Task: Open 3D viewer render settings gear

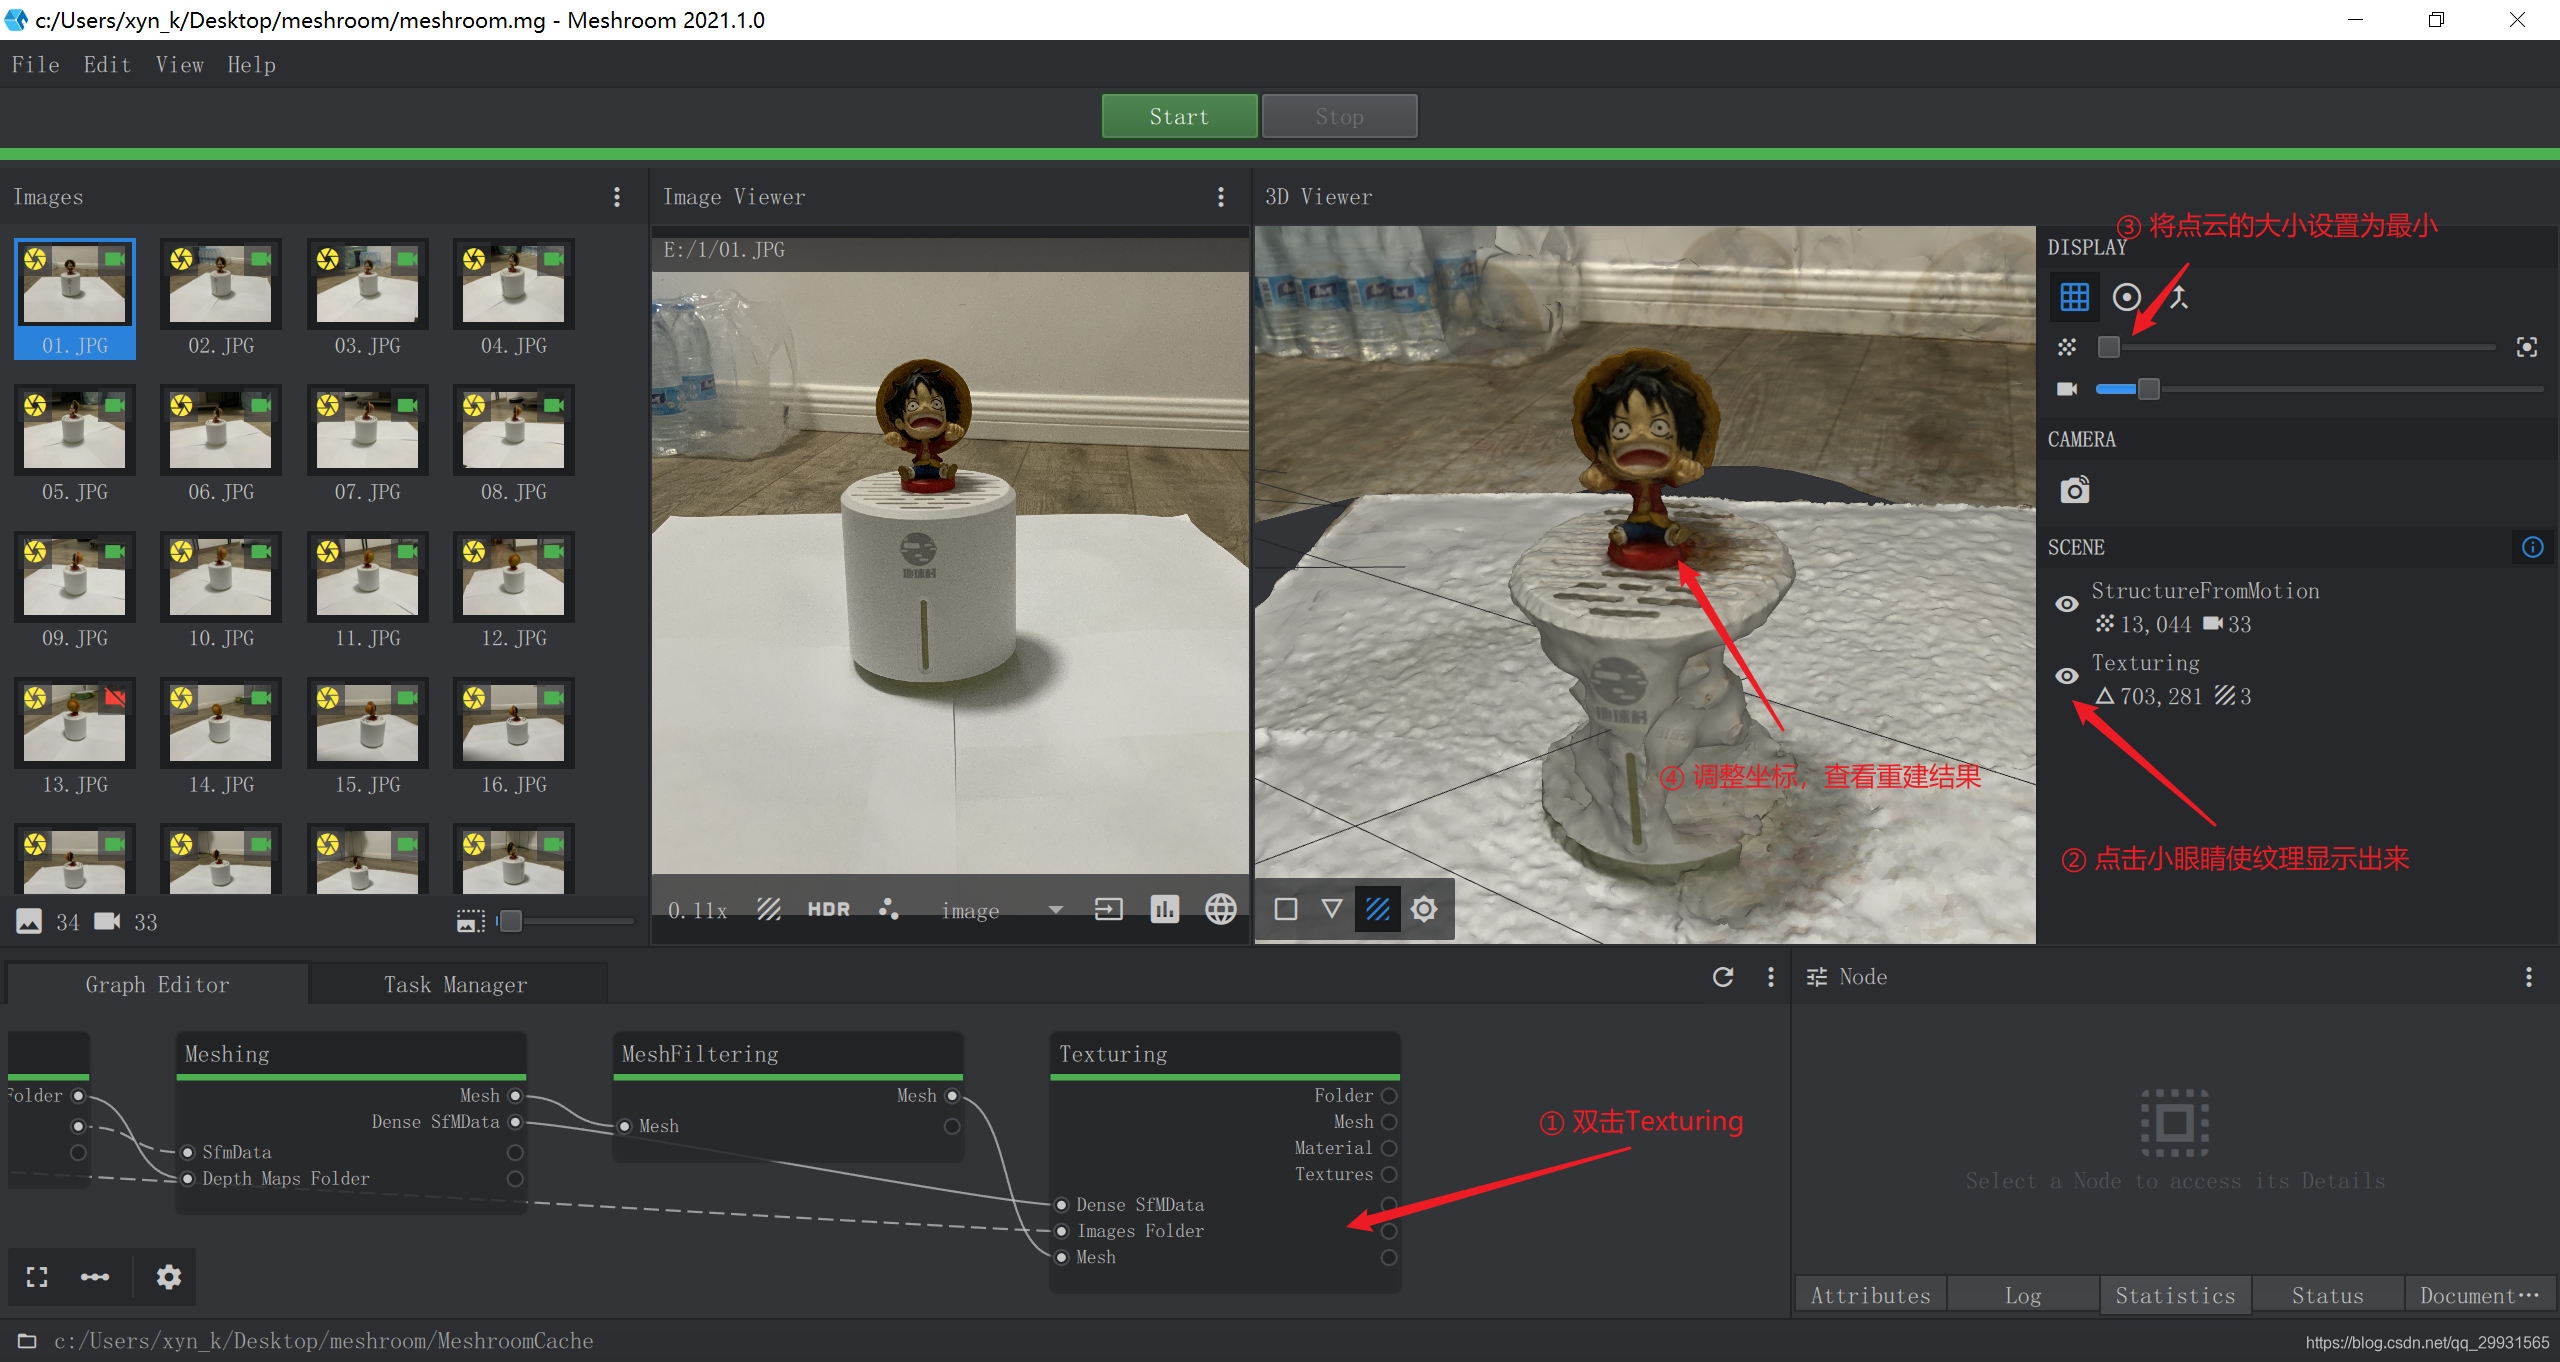Action: 1424,909
